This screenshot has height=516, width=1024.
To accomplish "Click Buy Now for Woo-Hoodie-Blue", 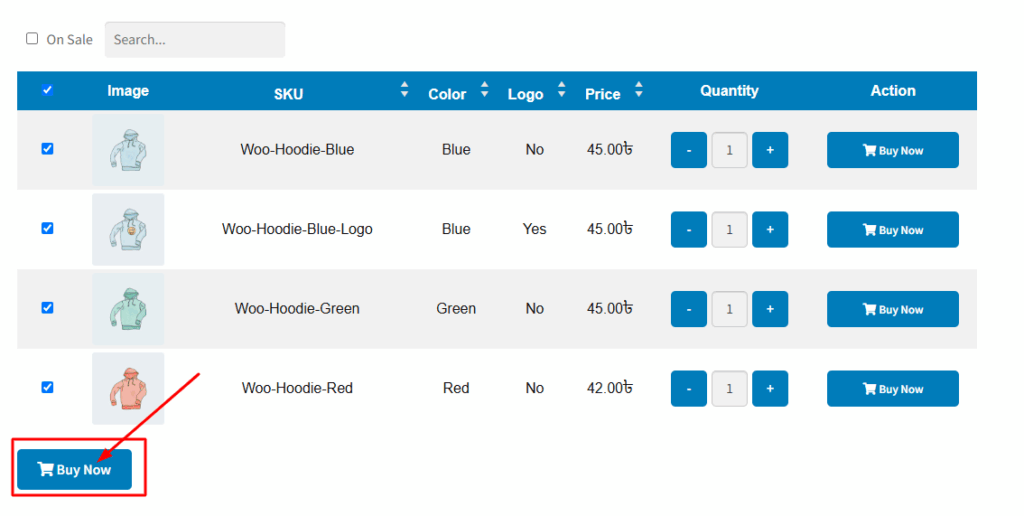I will pyautogui.click(x=892, y=150).
